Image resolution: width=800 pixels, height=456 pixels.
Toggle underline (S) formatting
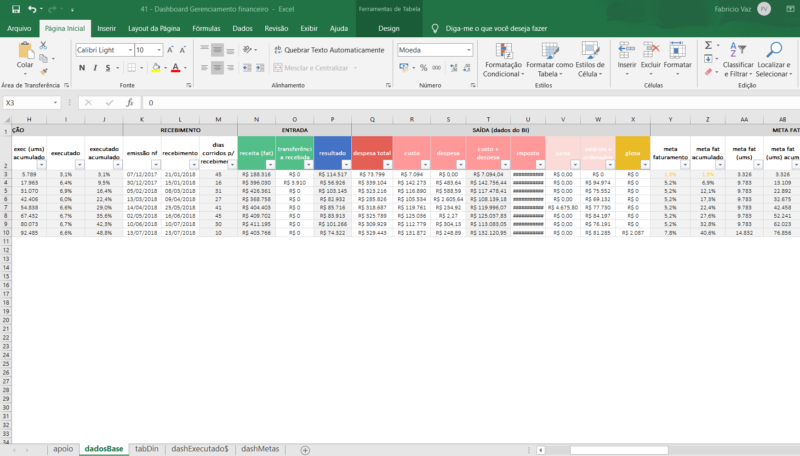pyautogui.click(x=108, y=68)
